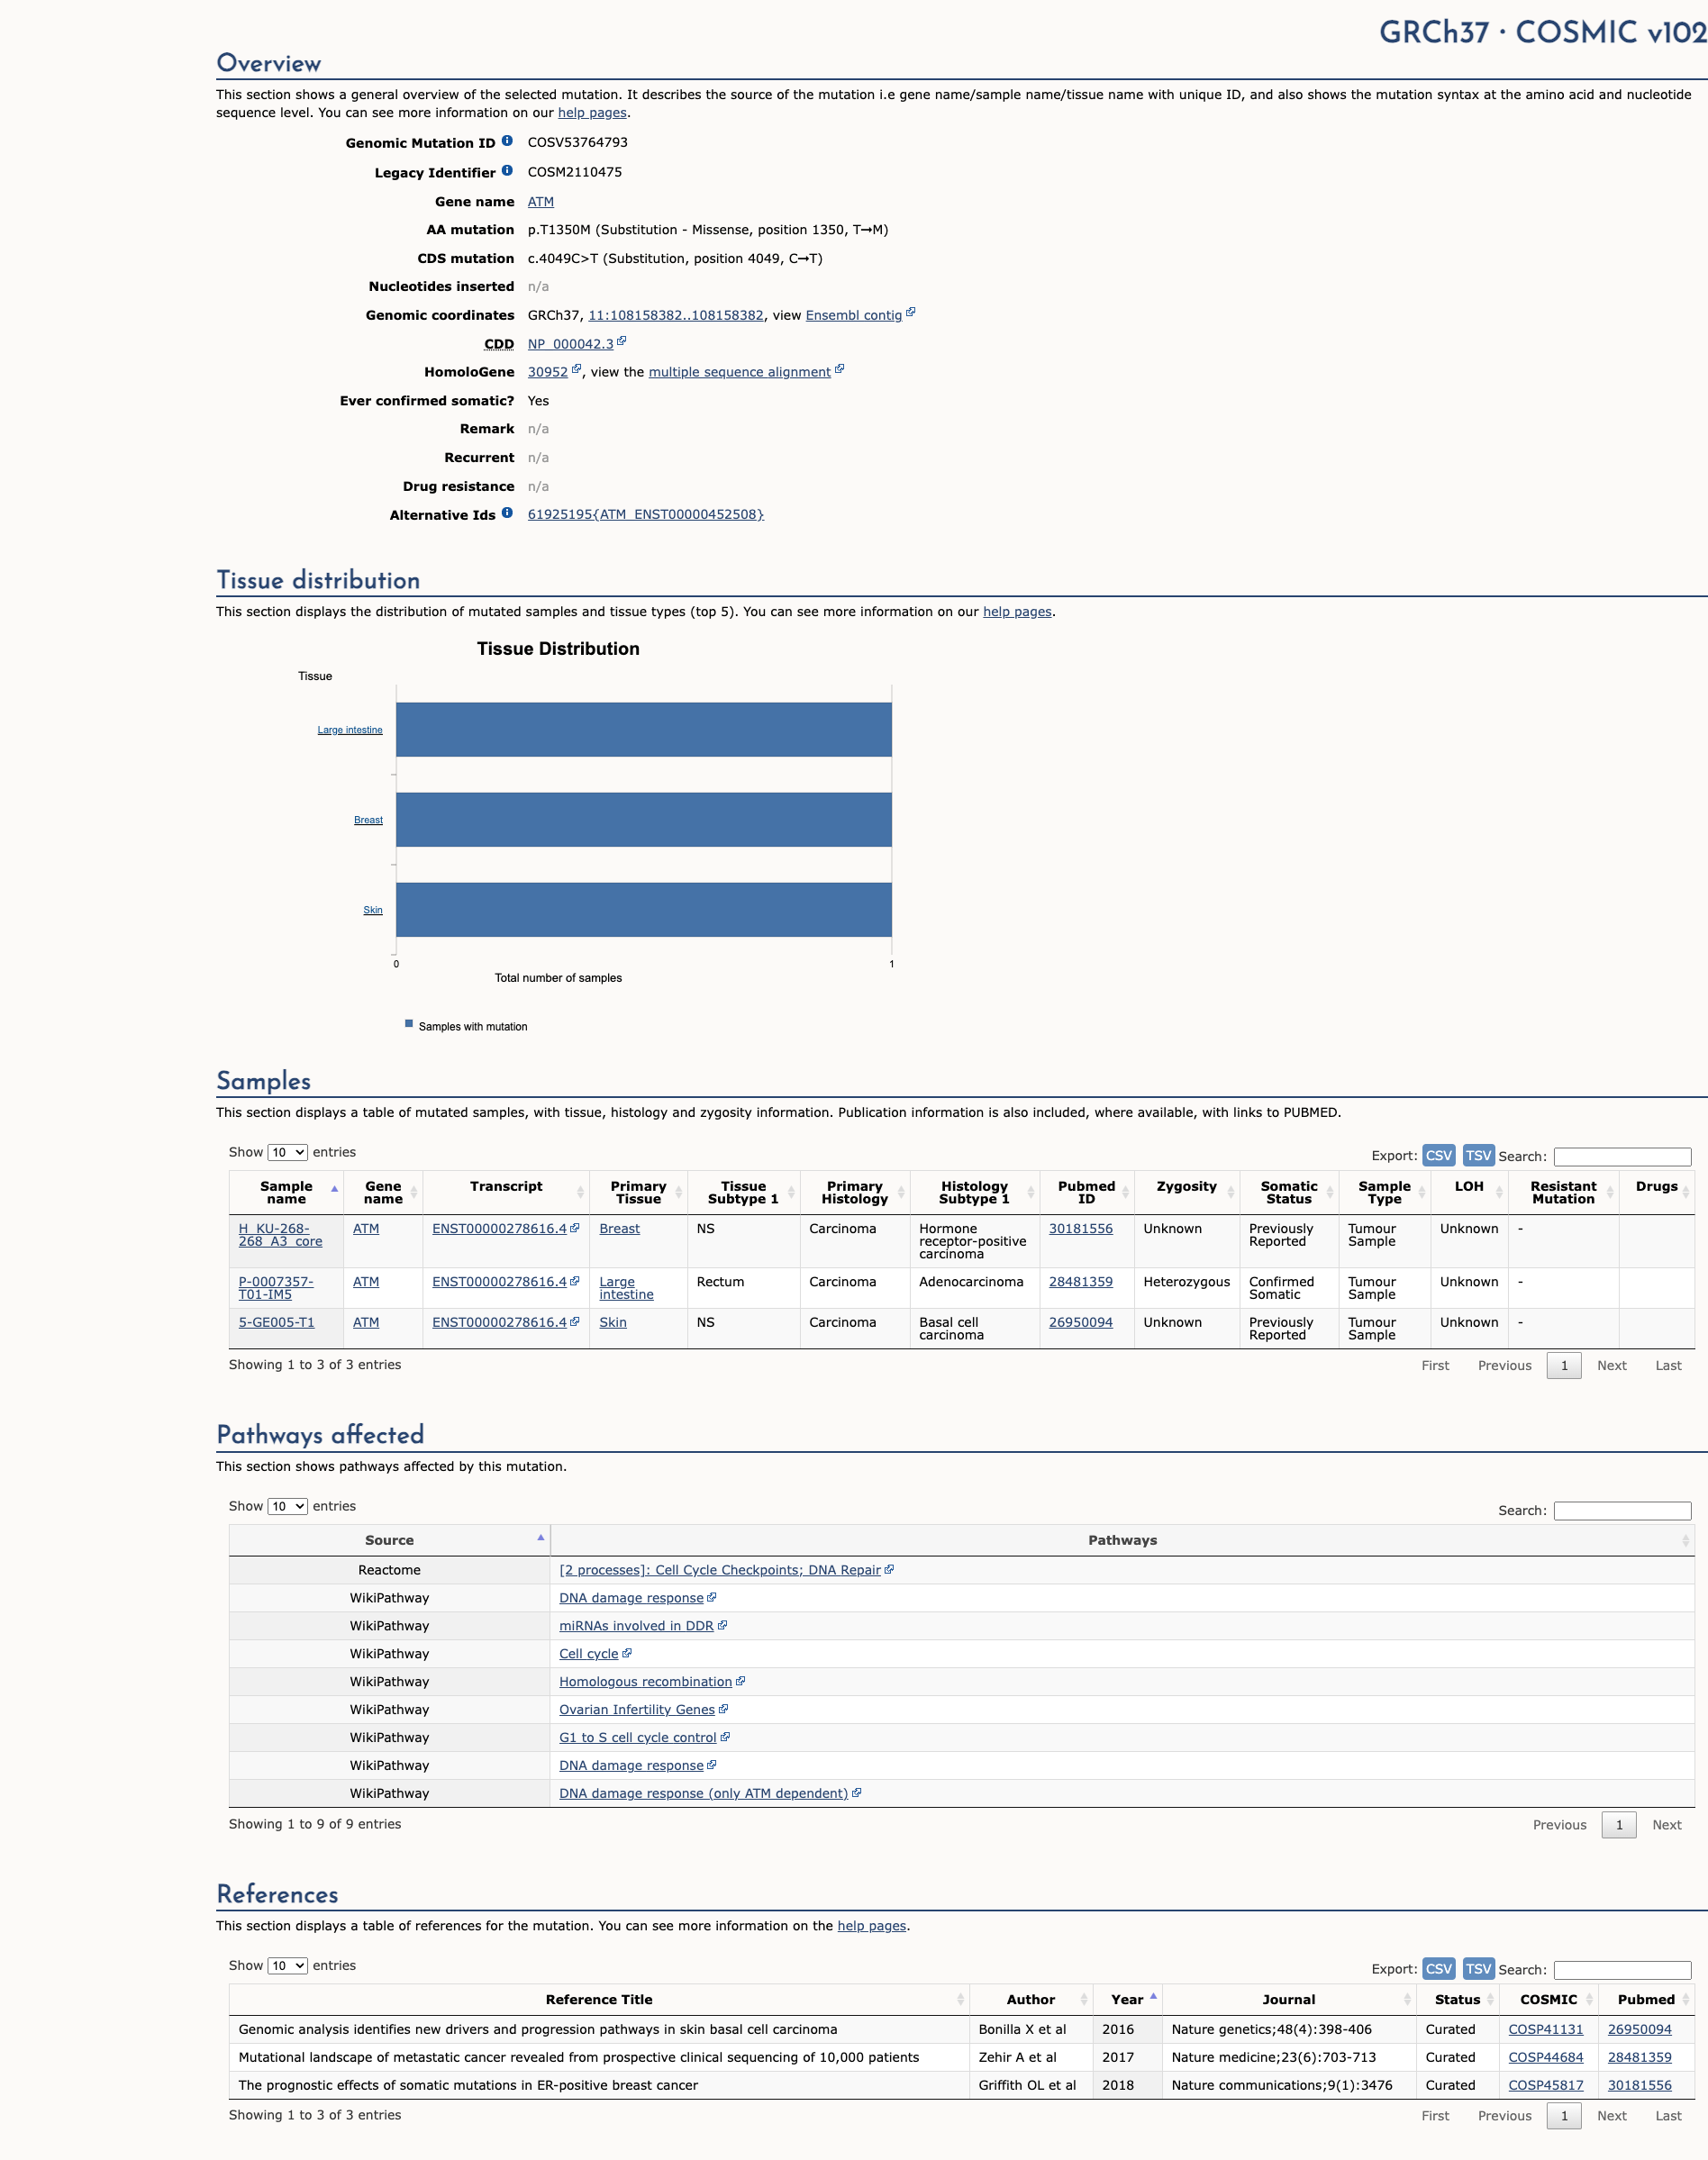
Task: Open sample 5-GE005-T1 link
Action: tap(276, 1322)
